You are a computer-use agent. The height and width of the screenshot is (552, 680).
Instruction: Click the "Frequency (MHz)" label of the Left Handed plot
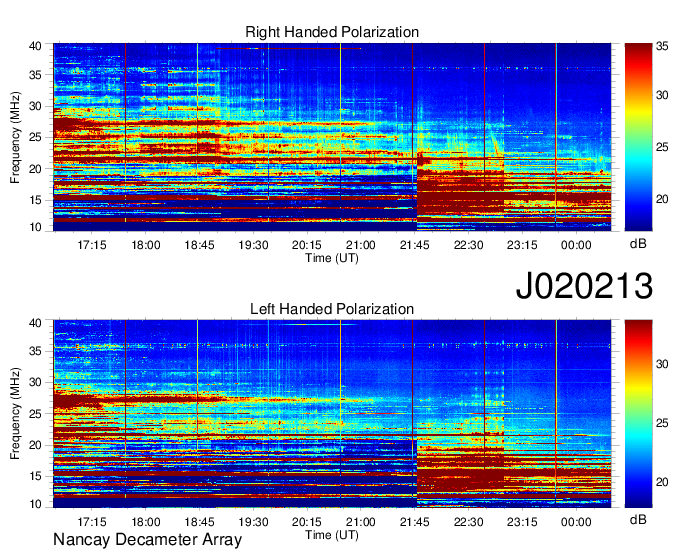tap(15, 414)
